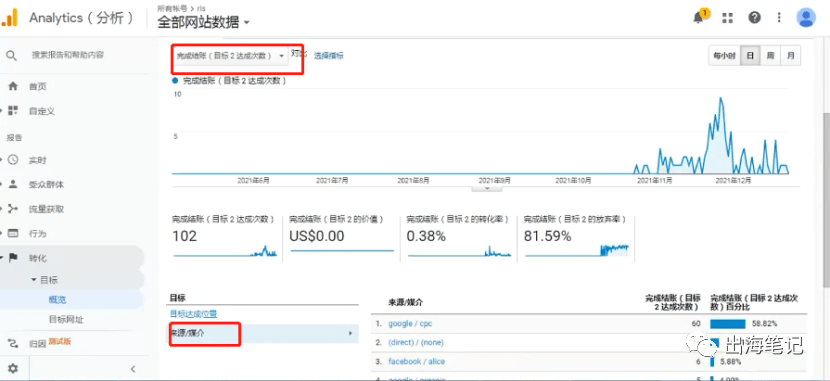Expand the 自定义 sidebar section
Viewport: 830px width, 381px height.
42,111
